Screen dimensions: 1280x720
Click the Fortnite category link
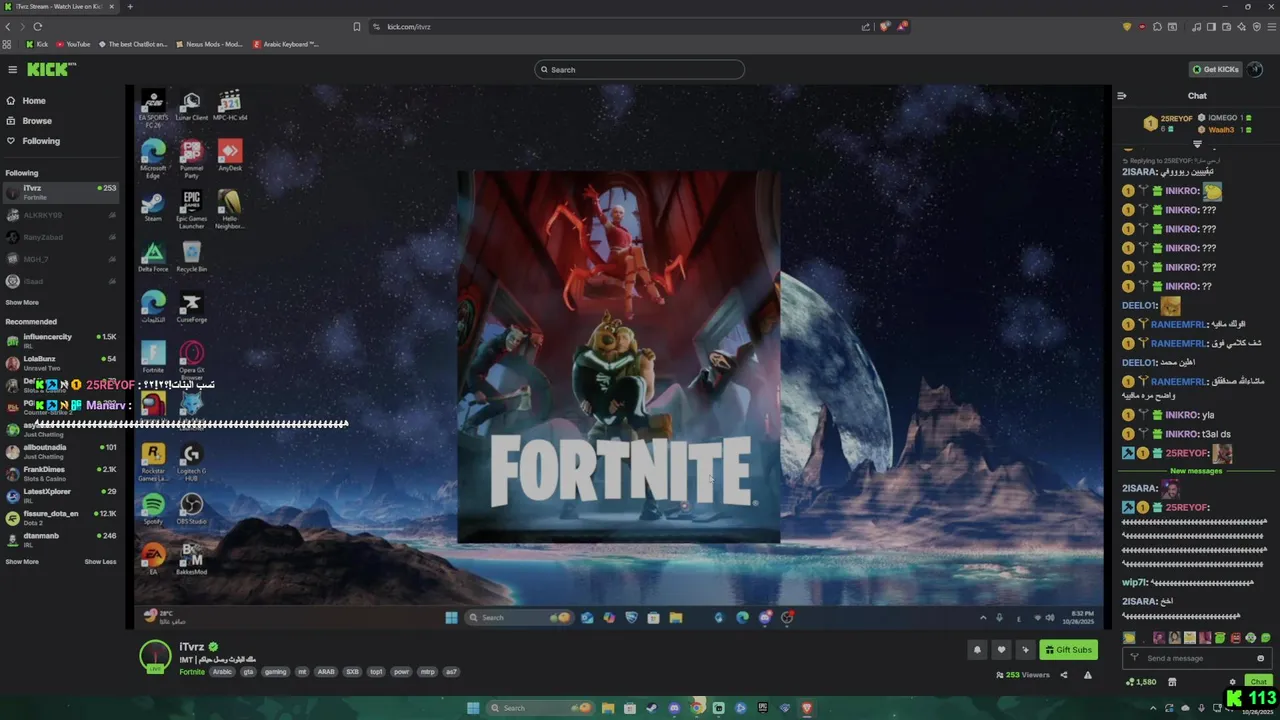191,672
